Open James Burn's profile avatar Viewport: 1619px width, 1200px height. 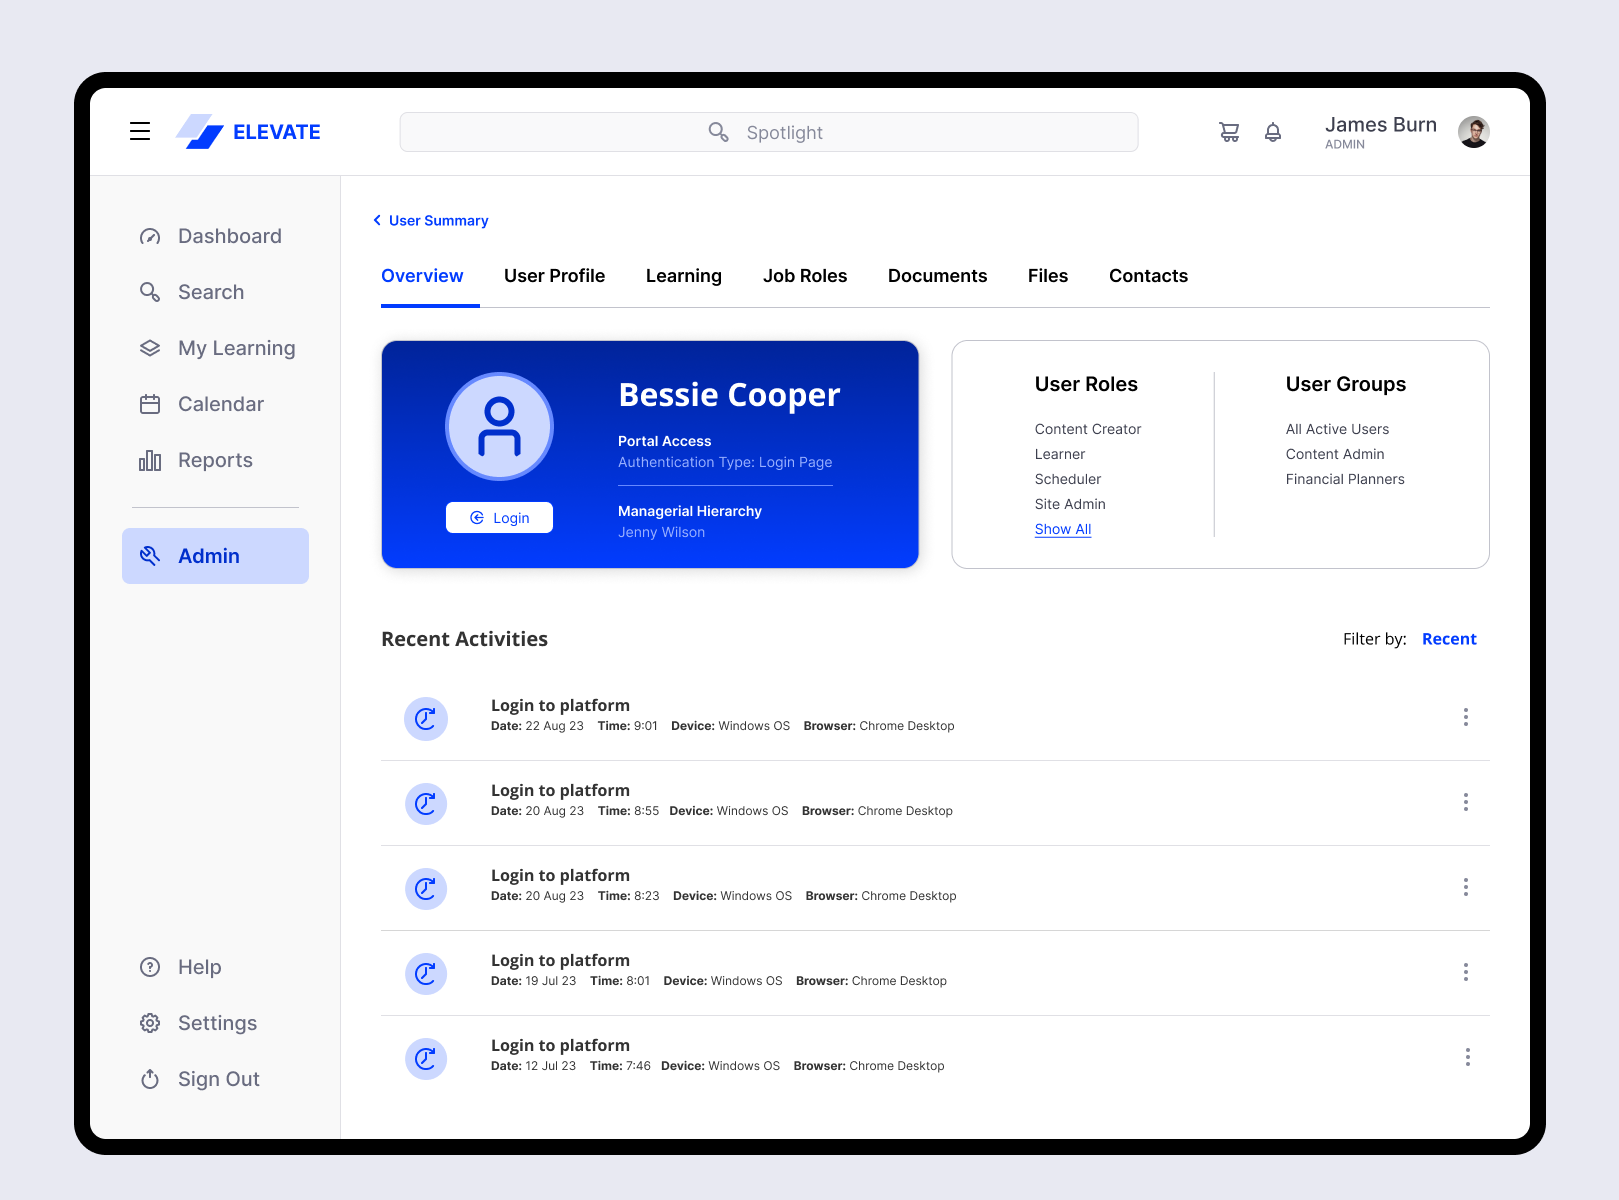coord(1473,131)
